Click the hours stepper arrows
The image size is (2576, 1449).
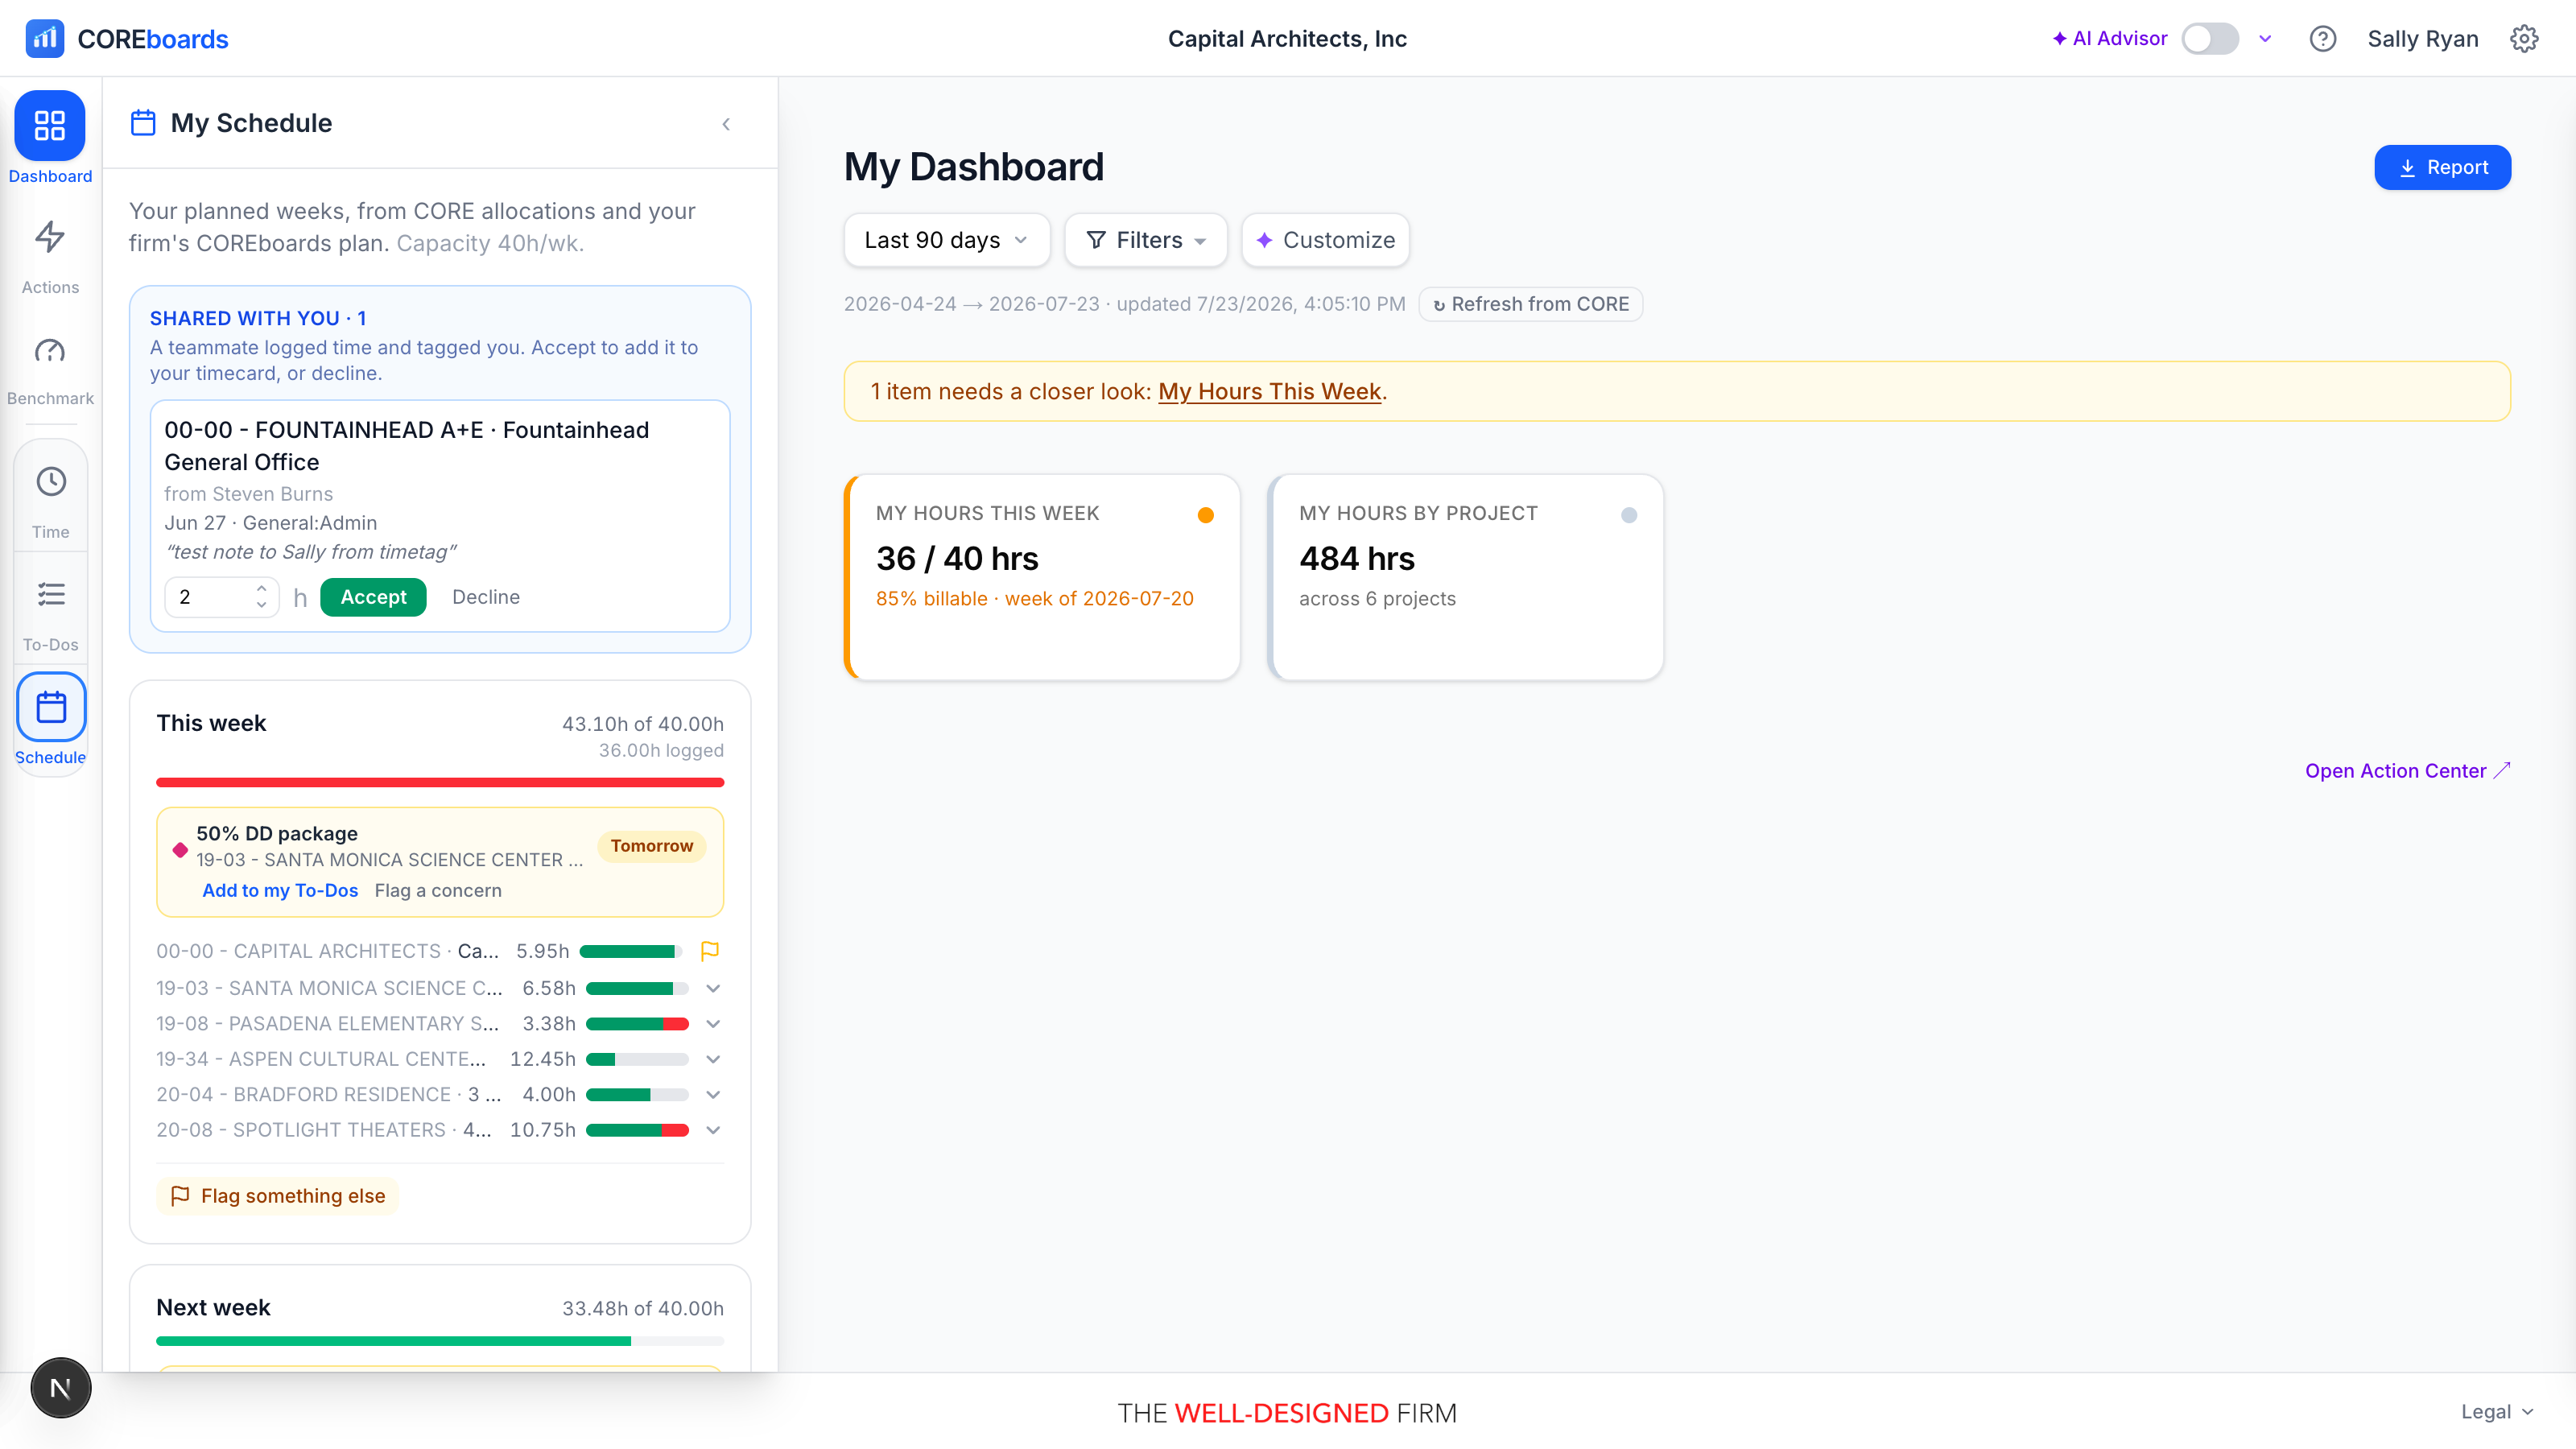[x=261, y=597]
